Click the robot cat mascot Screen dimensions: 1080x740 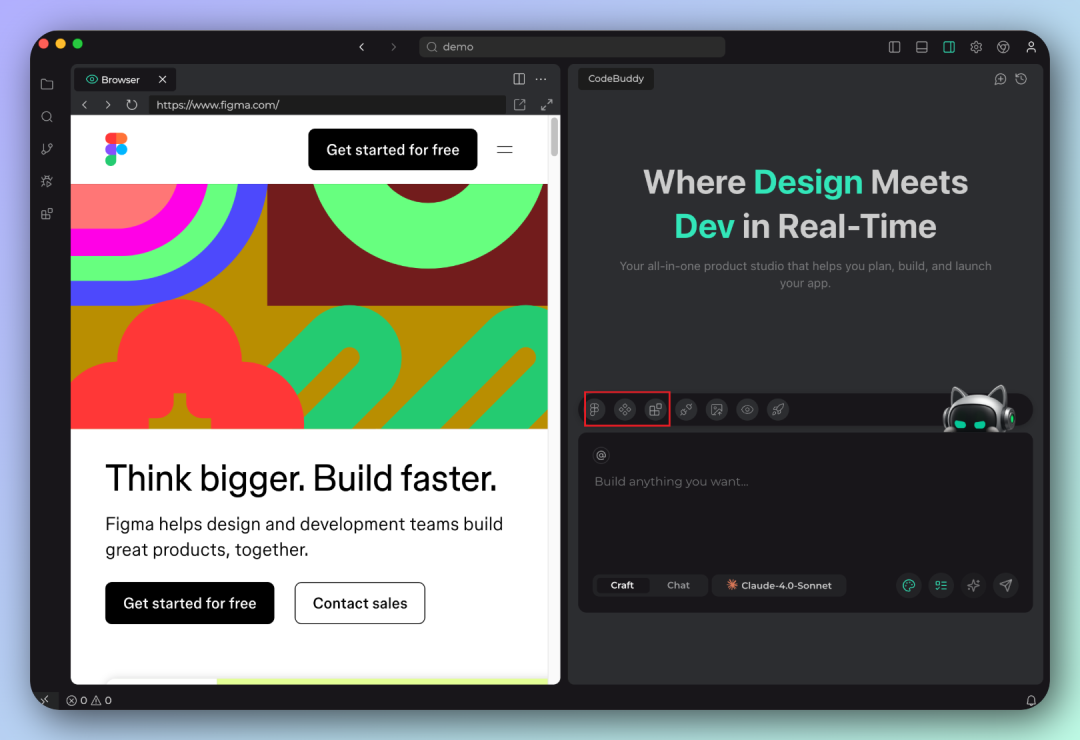coord(979,409)
